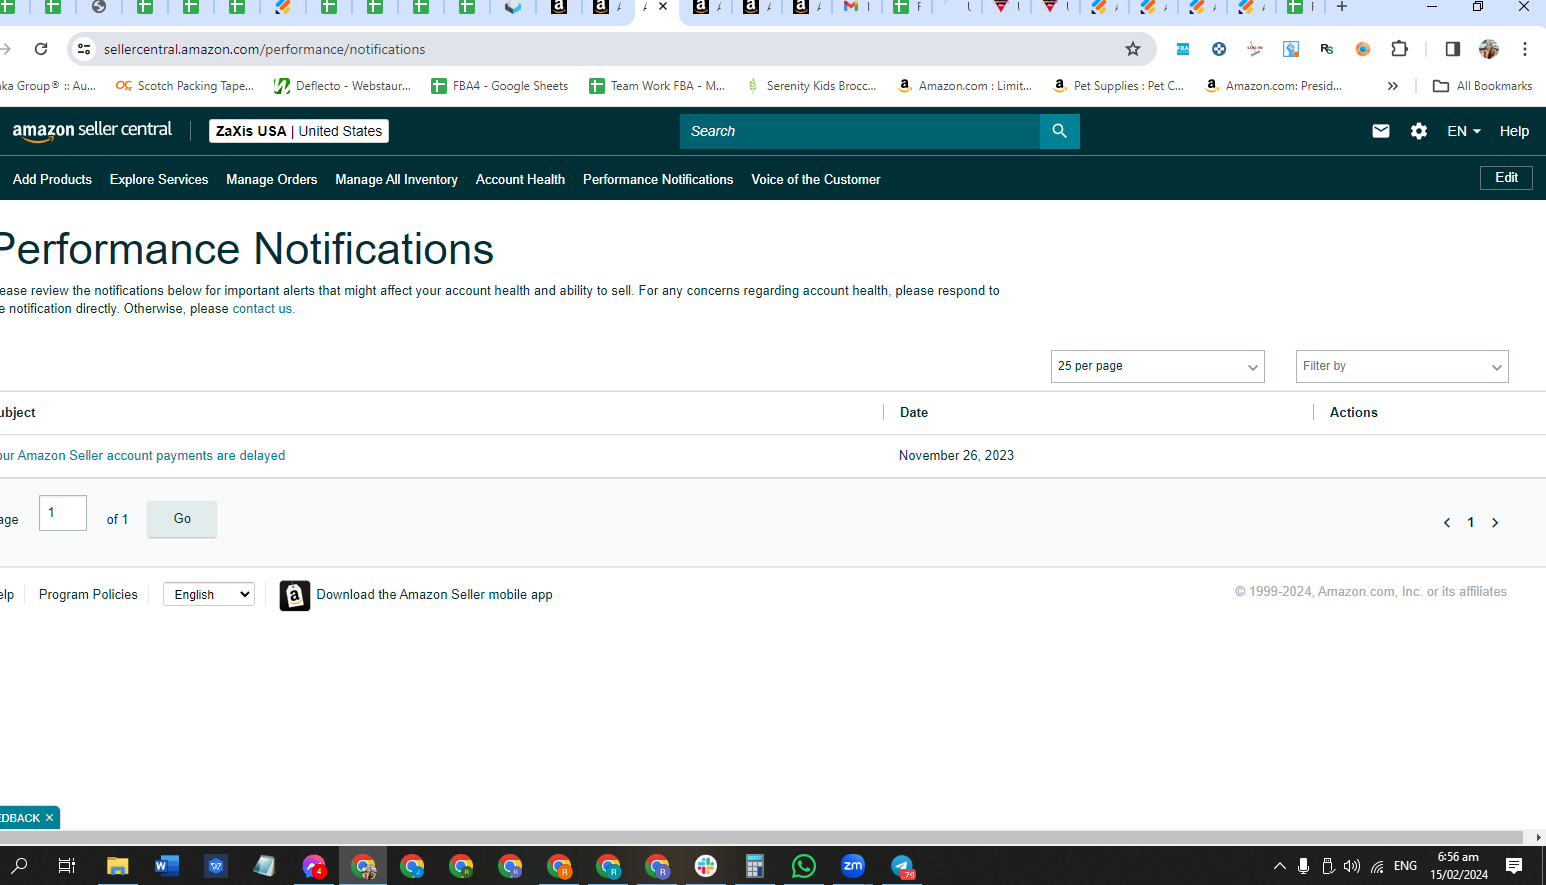
Task: Open Windows search from the taskbar
Action: coord(19,866)
